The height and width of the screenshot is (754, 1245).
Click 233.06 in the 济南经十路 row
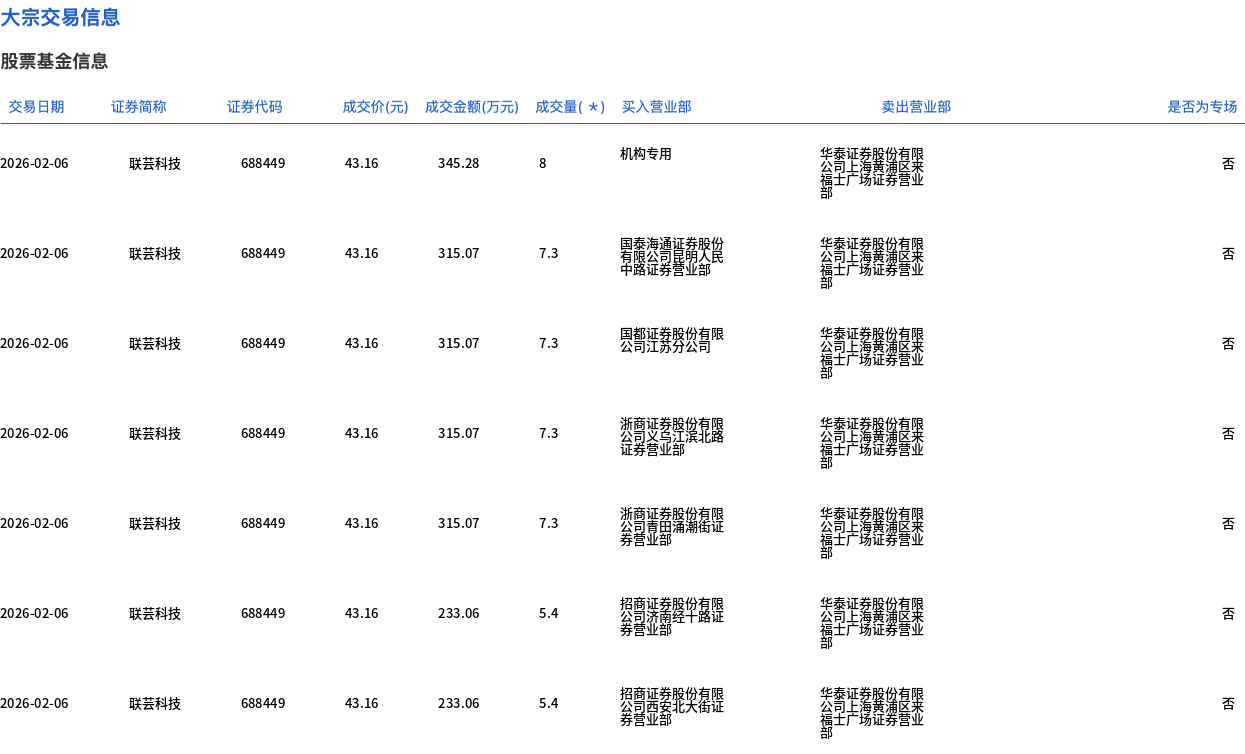coord(458,613)
